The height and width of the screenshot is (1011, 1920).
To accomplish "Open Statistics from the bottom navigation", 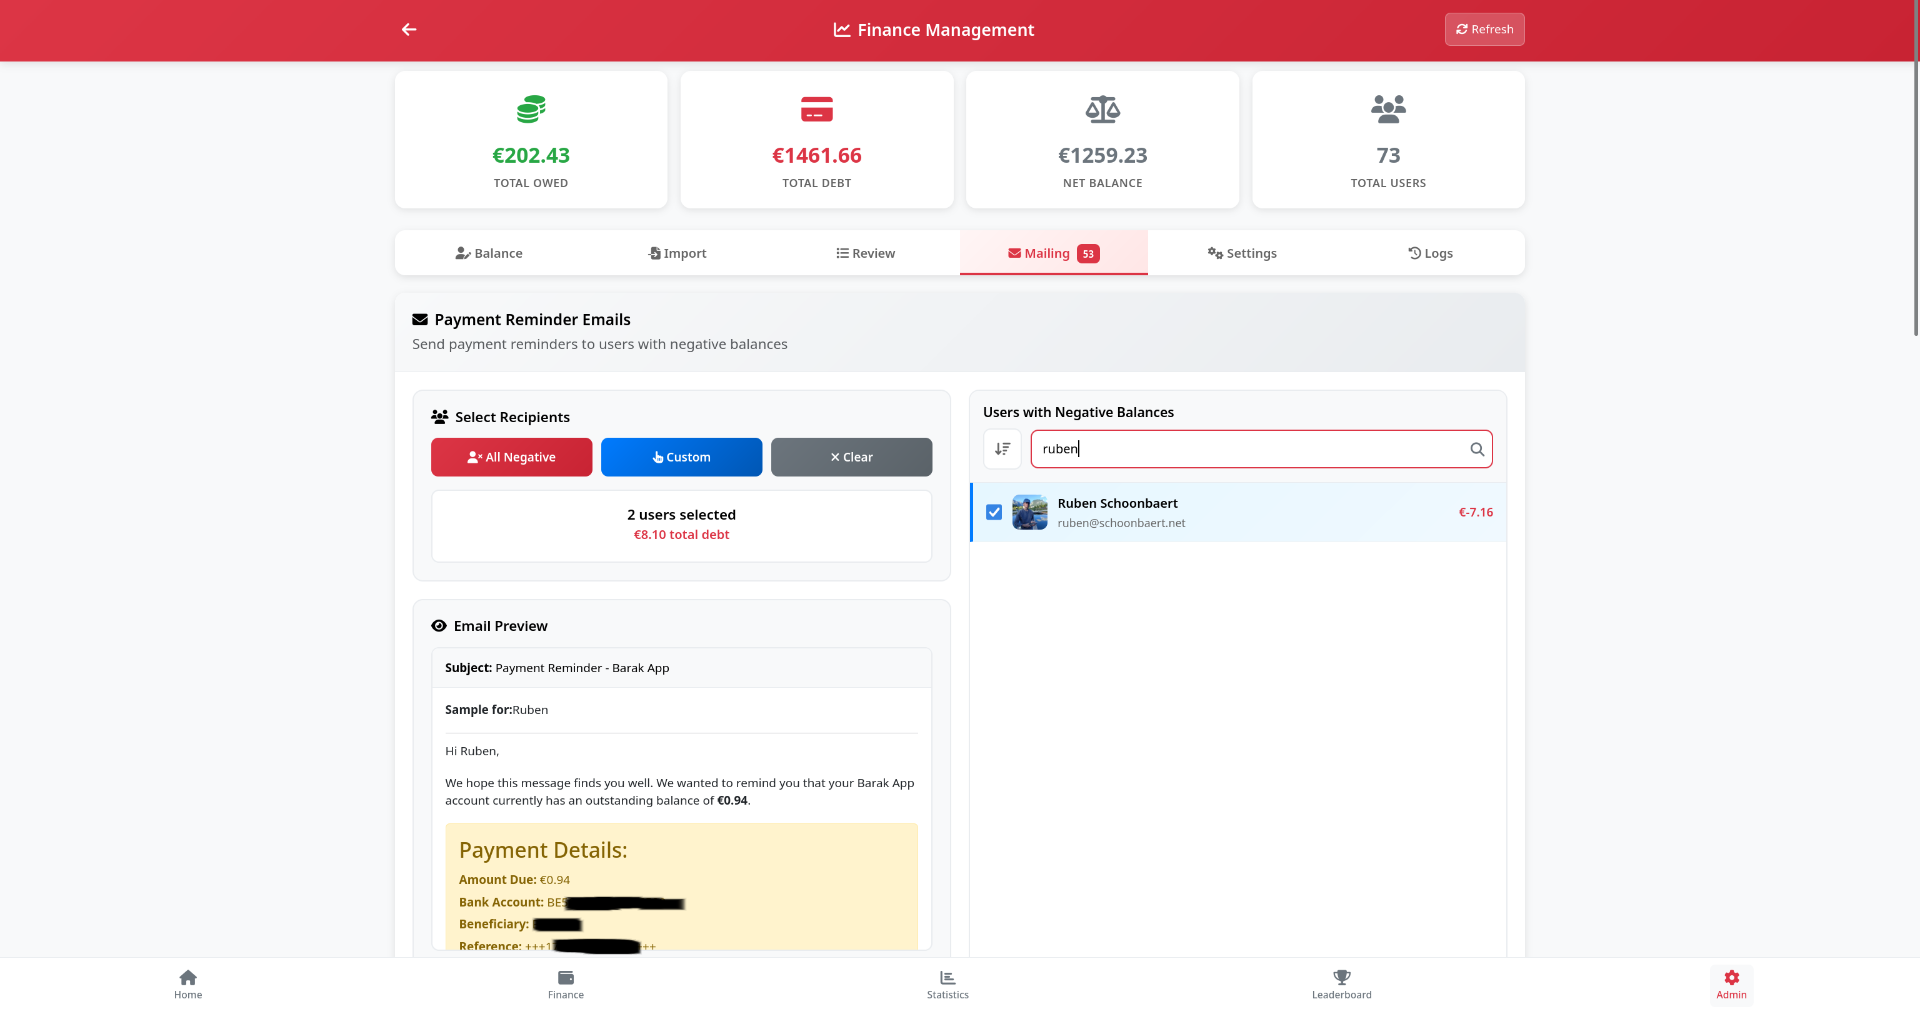I will [x=947, y=985].
